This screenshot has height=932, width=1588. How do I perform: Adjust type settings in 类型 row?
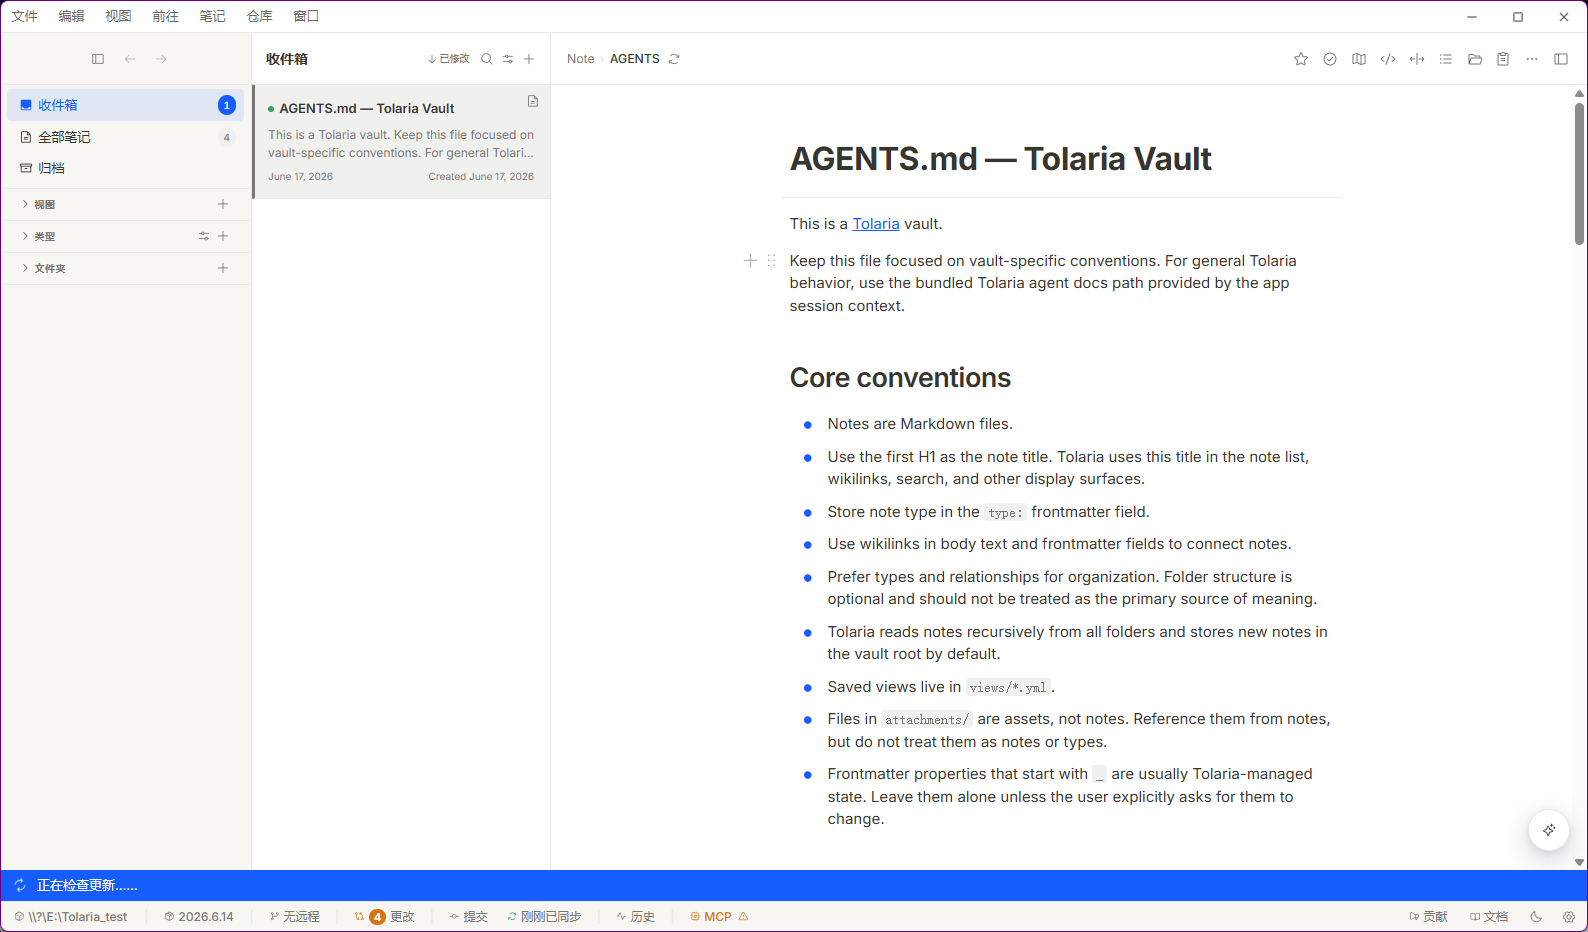tap(204, 236)
